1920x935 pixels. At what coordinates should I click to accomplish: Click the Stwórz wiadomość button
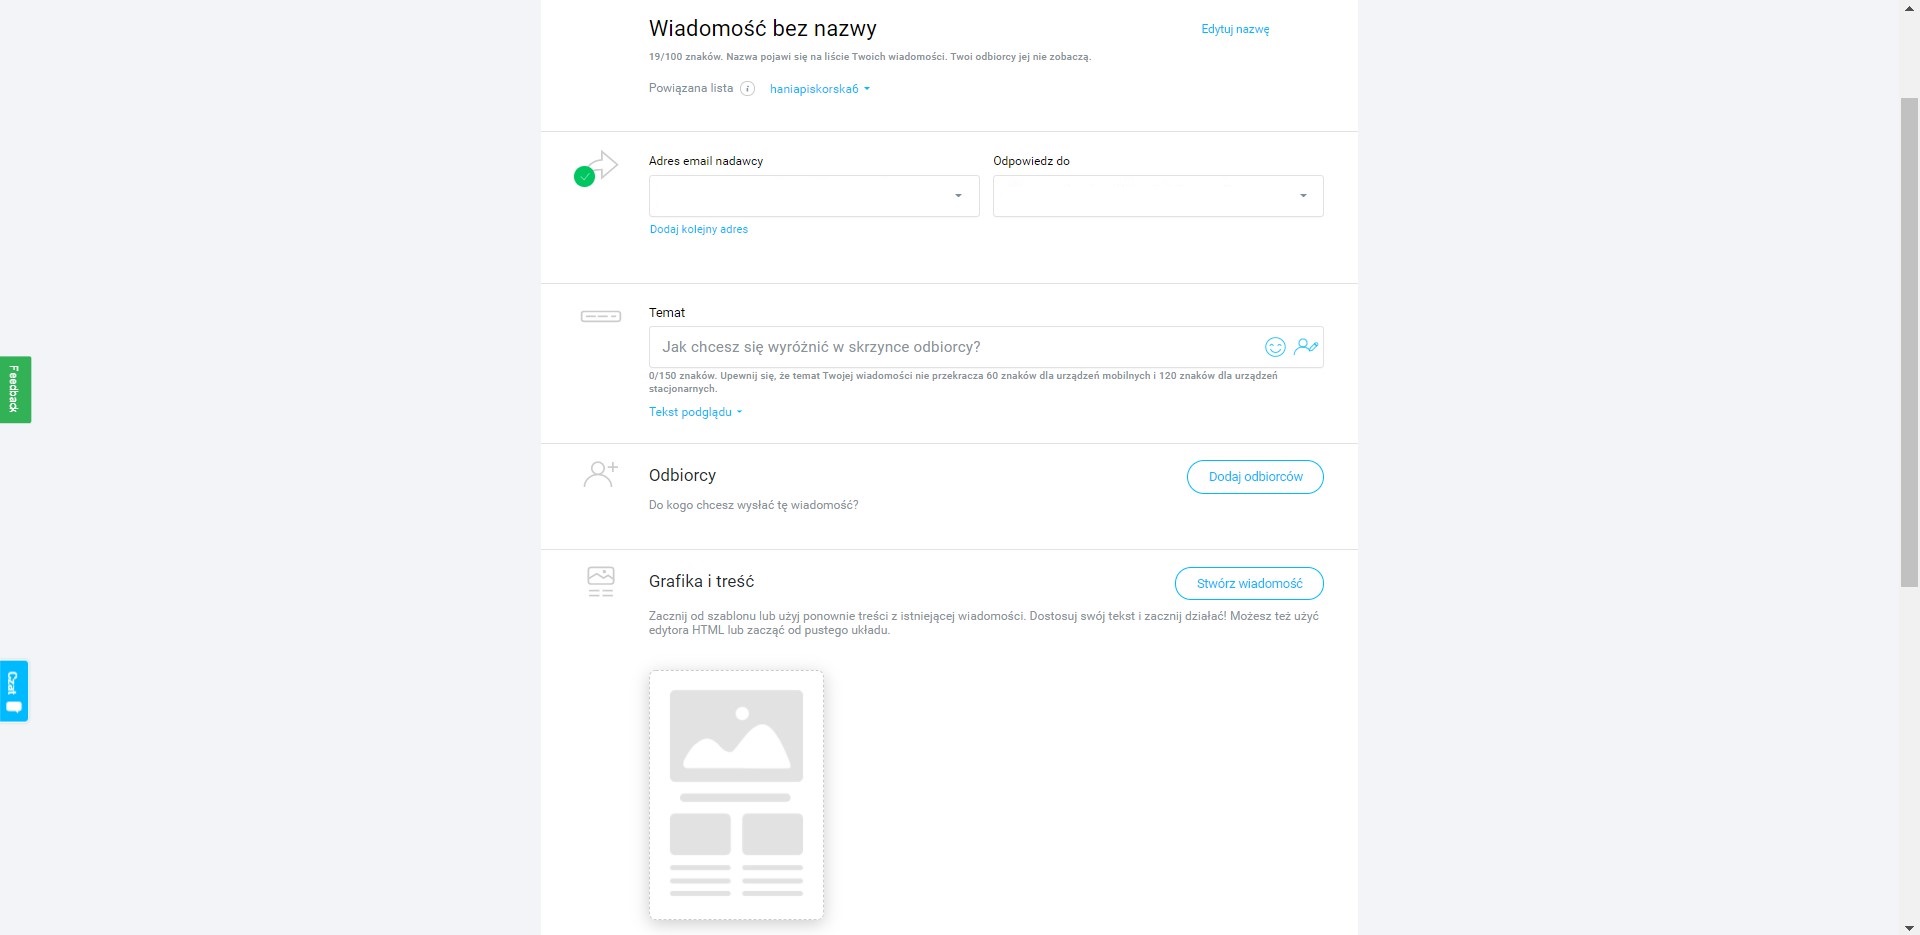point(1249,583)
